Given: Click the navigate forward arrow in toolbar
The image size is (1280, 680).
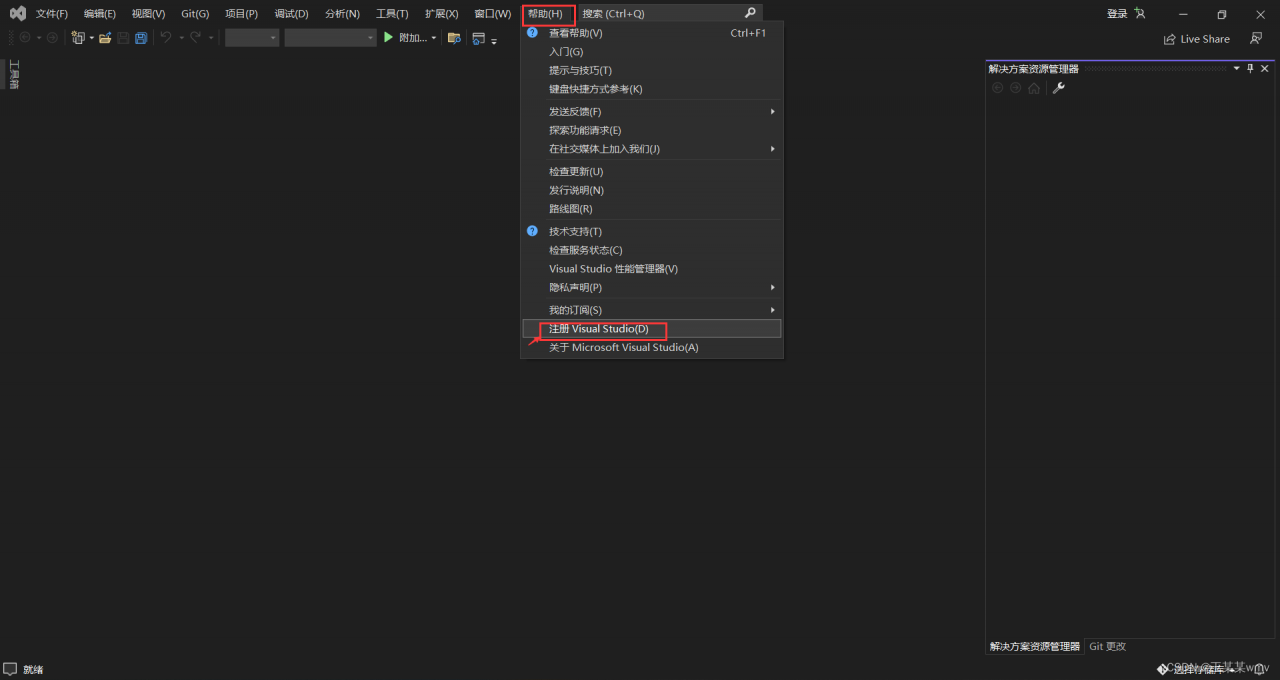Looking at the screenshot, I should (52, 38).
